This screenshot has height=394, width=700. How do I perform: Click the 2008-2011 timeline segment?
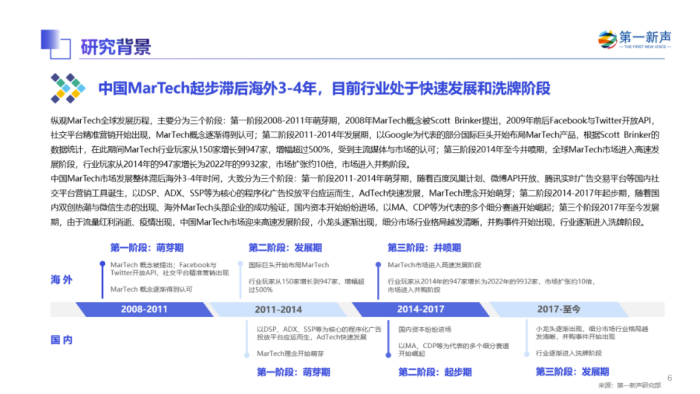click(144, 309)
